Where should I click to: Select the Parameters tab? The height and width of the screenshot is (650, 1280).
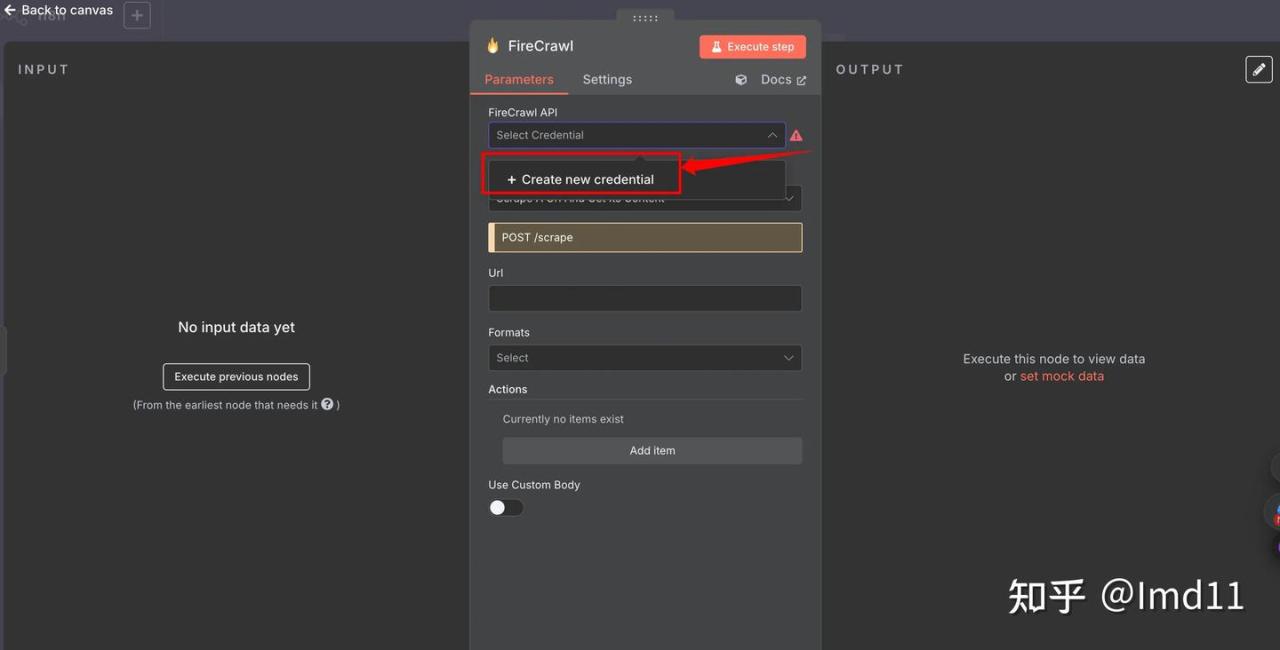point(518,80)
